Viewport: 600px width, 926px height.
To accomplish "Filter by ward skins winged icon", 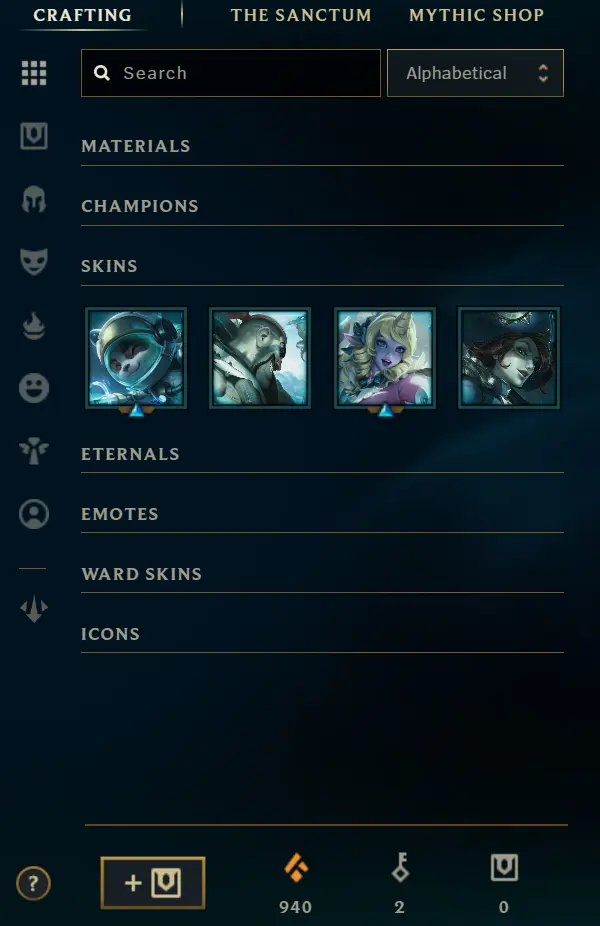I will (x=34, y=451).
